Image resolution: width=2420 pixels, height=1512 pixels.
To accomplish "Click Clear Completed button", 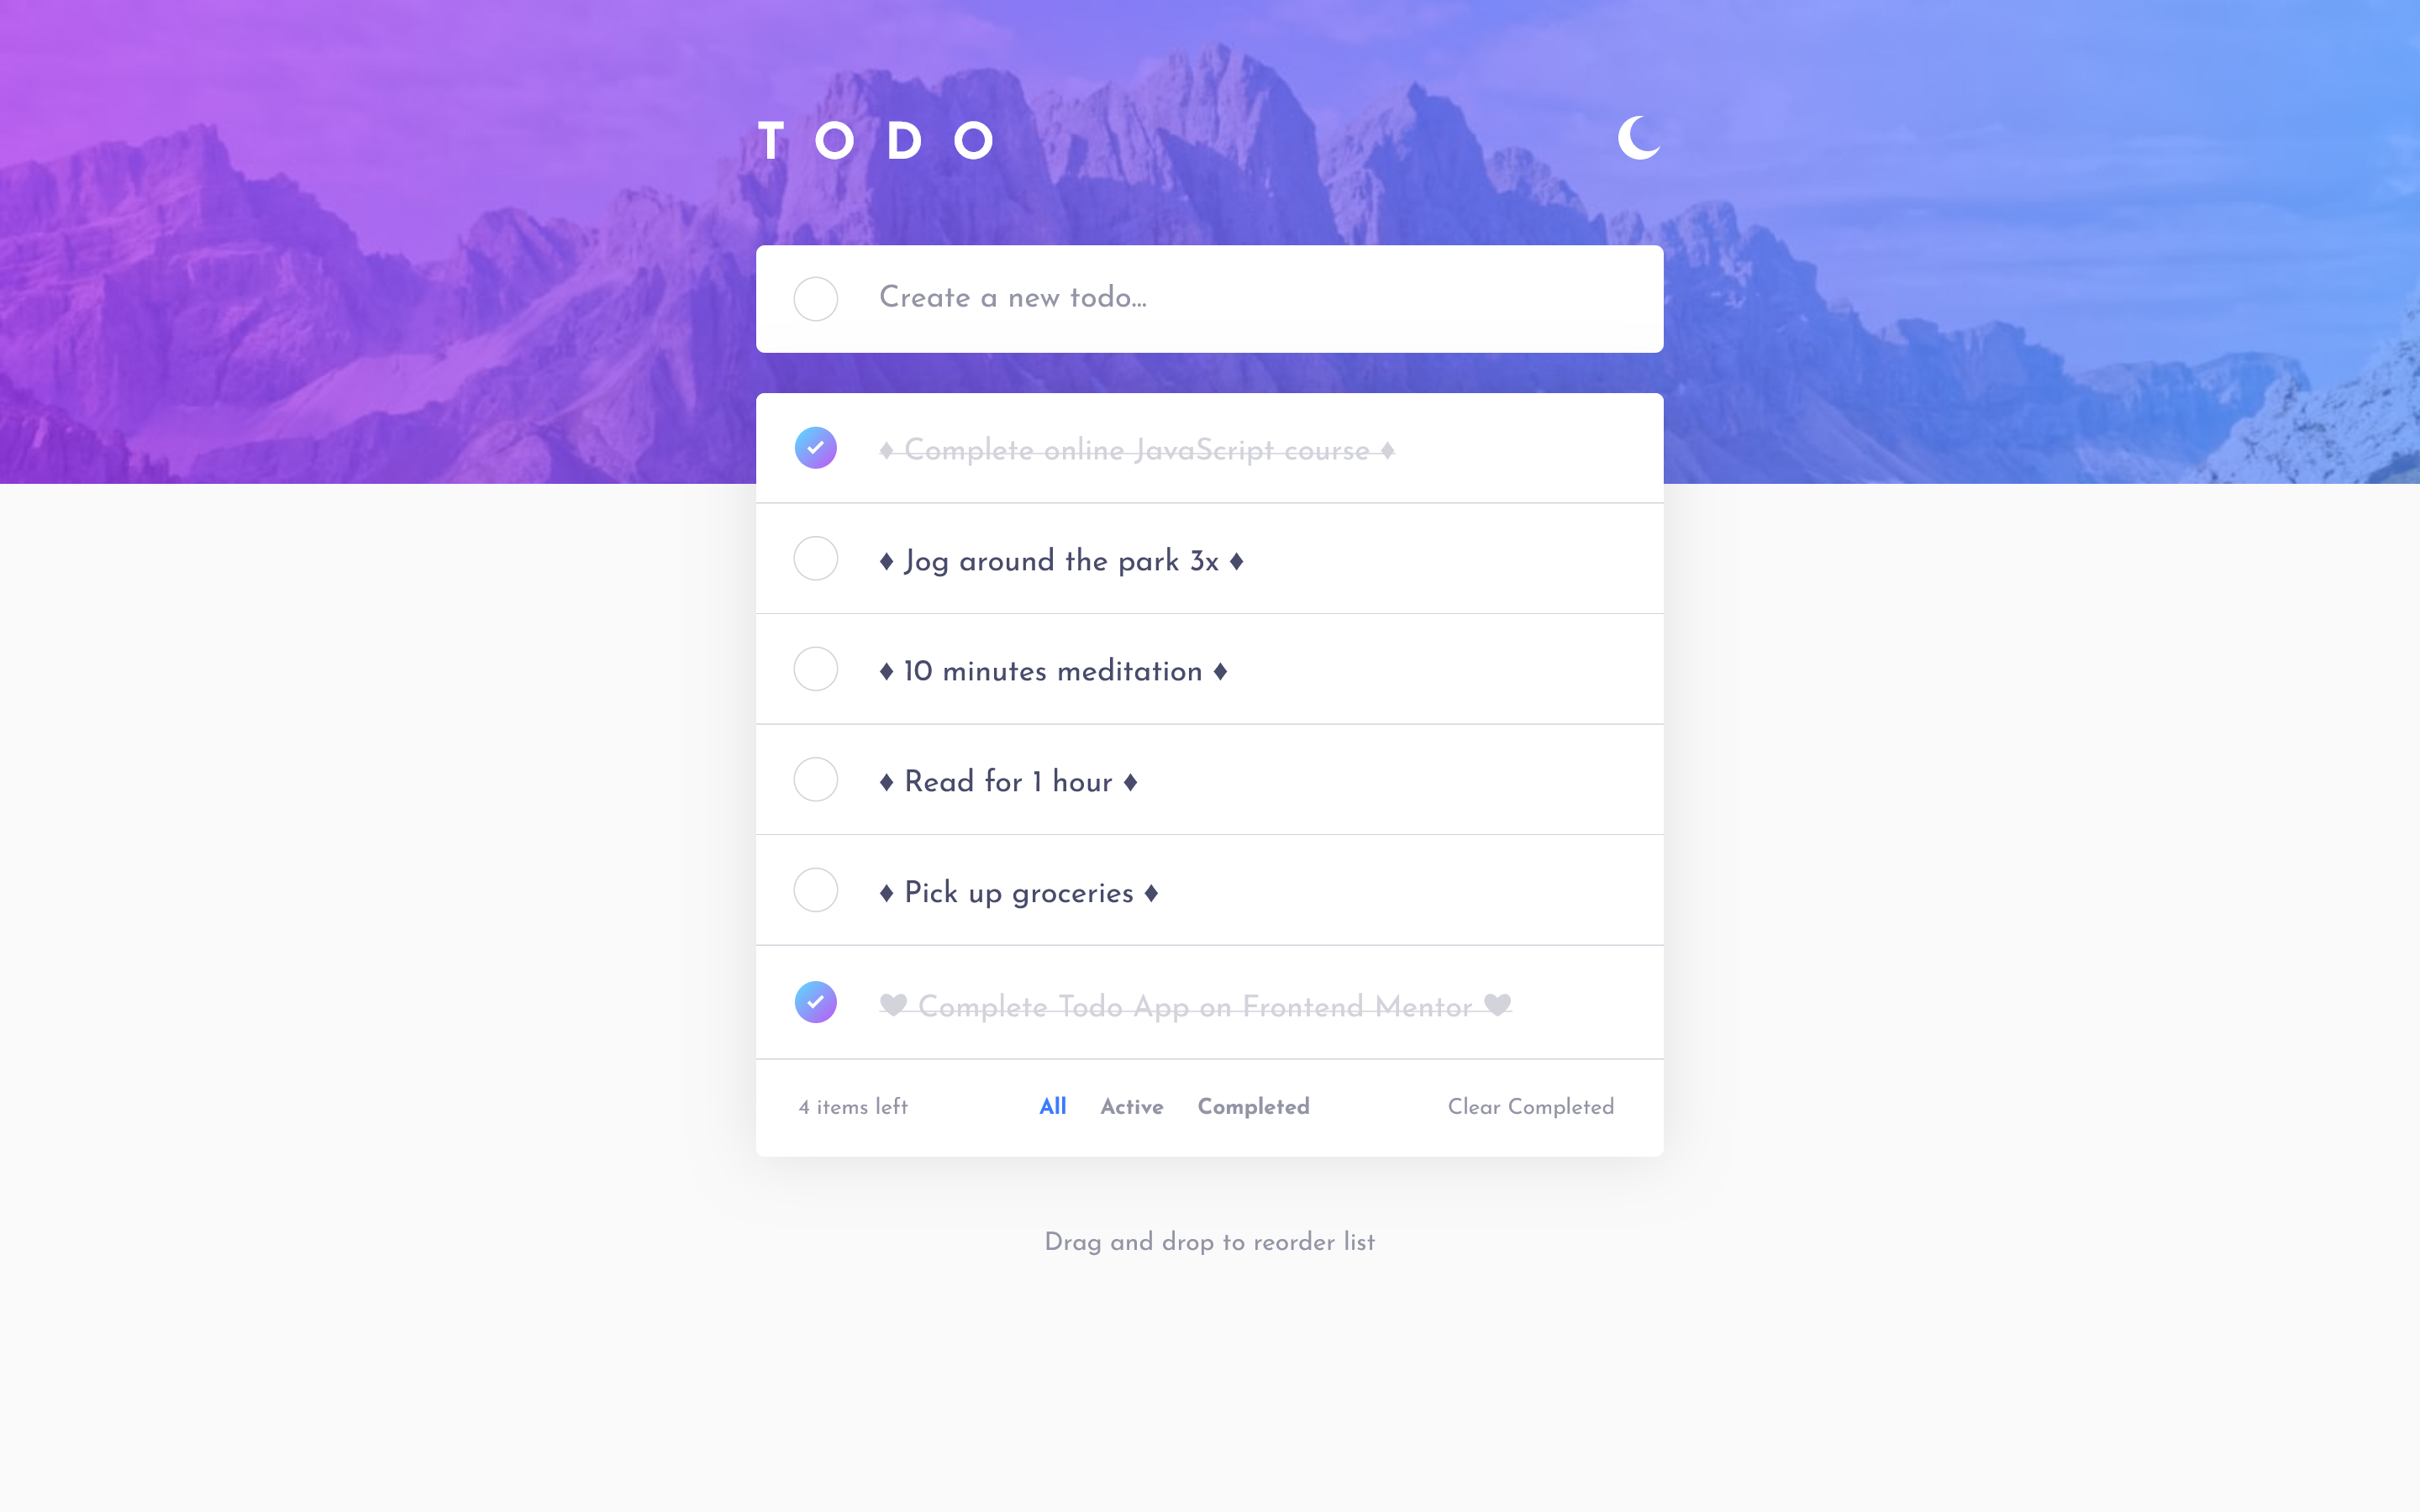I will click(x=1529, y=1106).
